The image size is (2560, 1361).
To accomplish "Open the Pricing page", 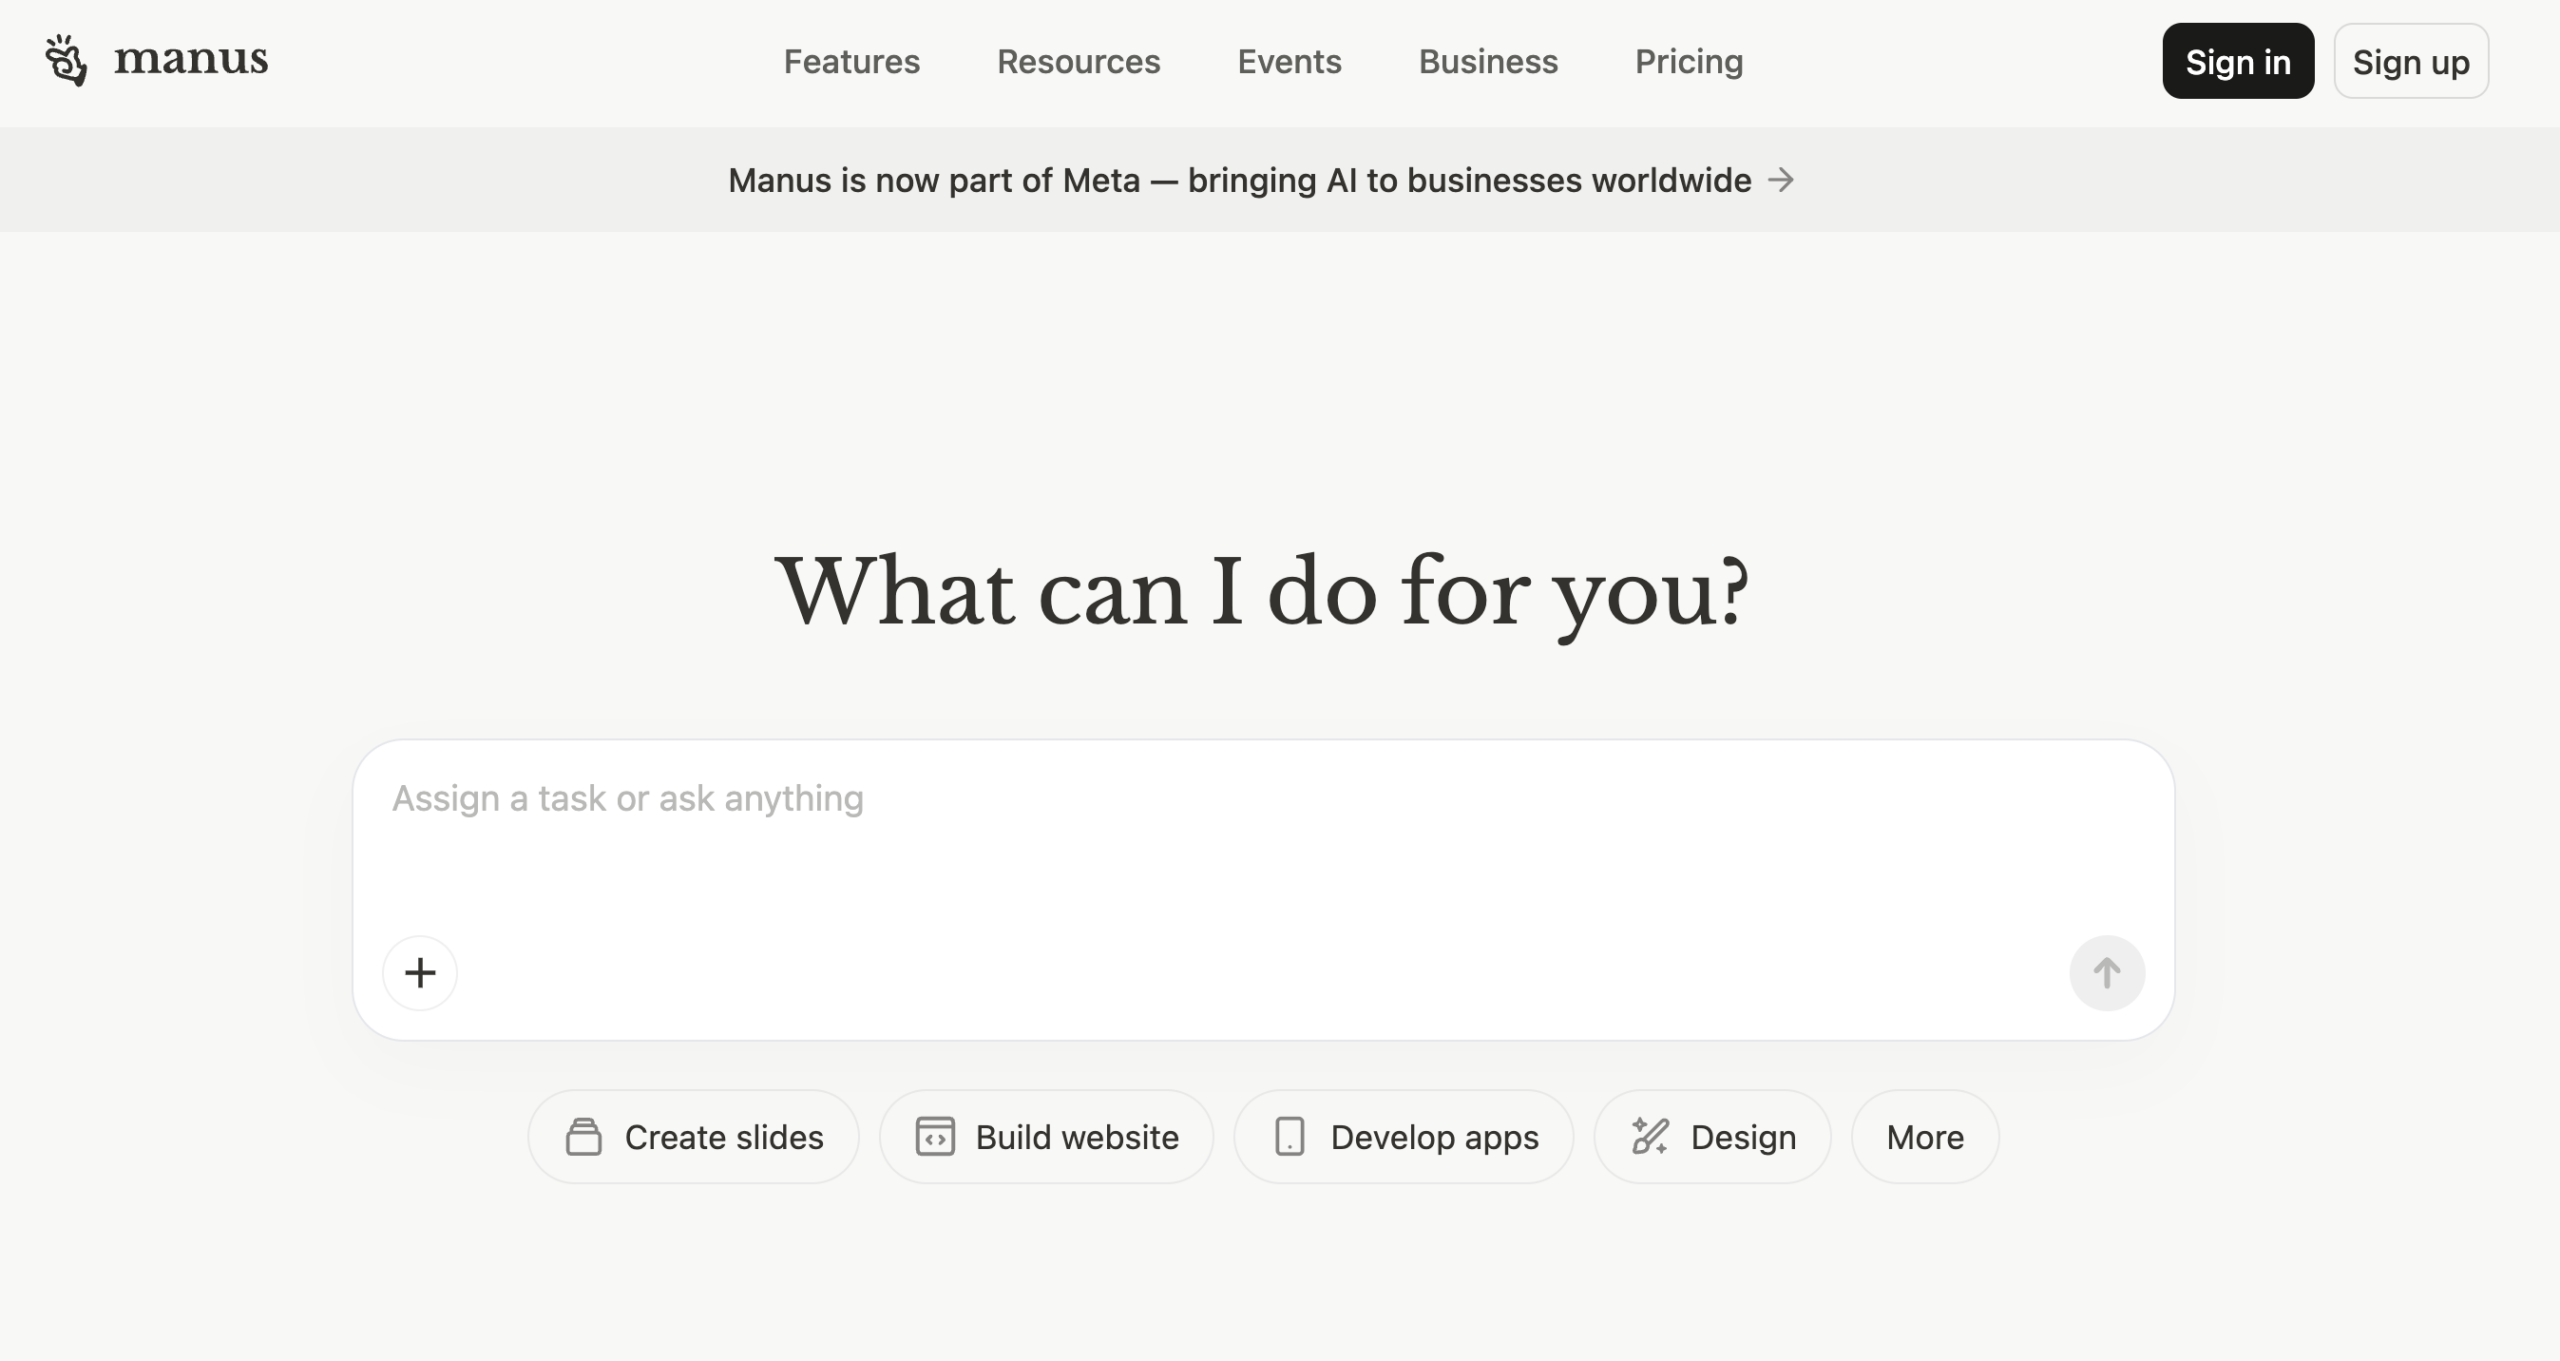I will [1688, 62].
